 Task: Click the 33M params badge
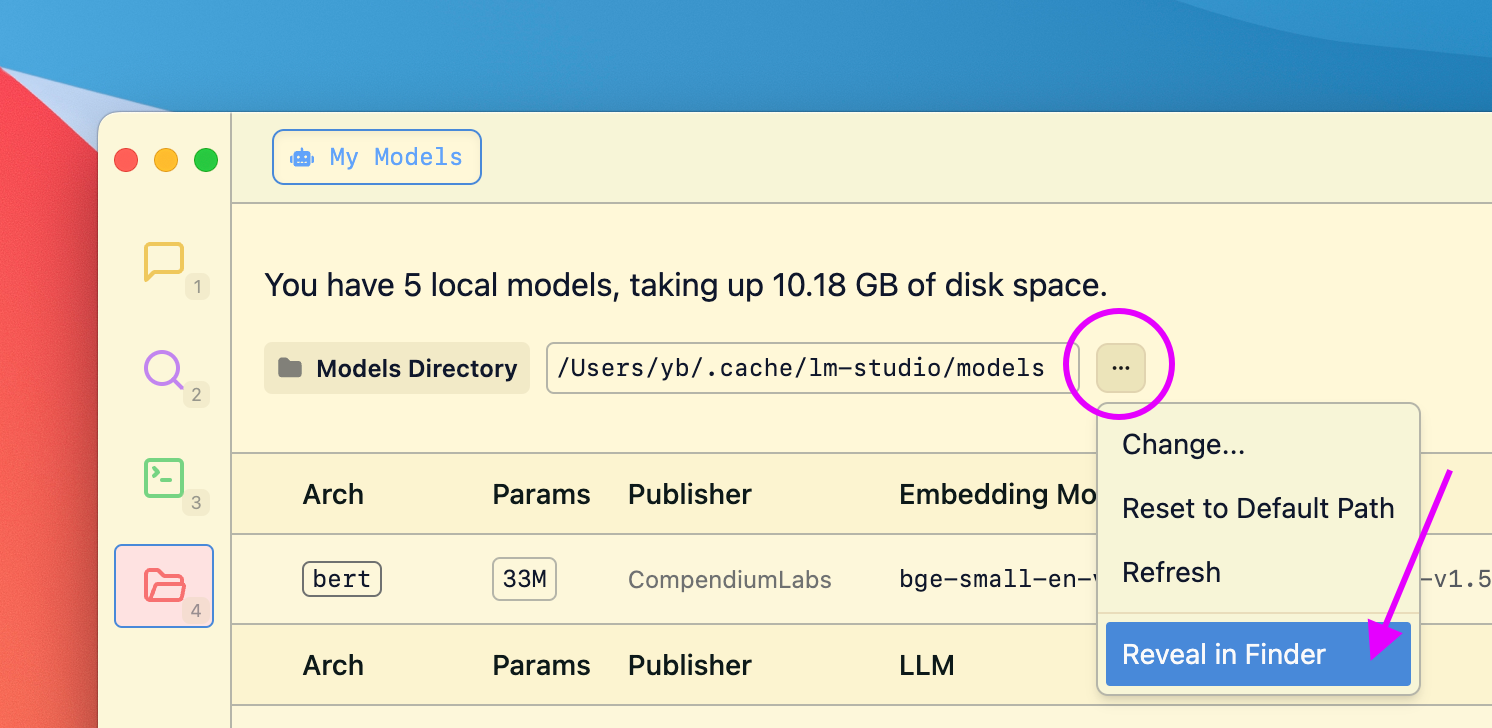click(524, 579)
